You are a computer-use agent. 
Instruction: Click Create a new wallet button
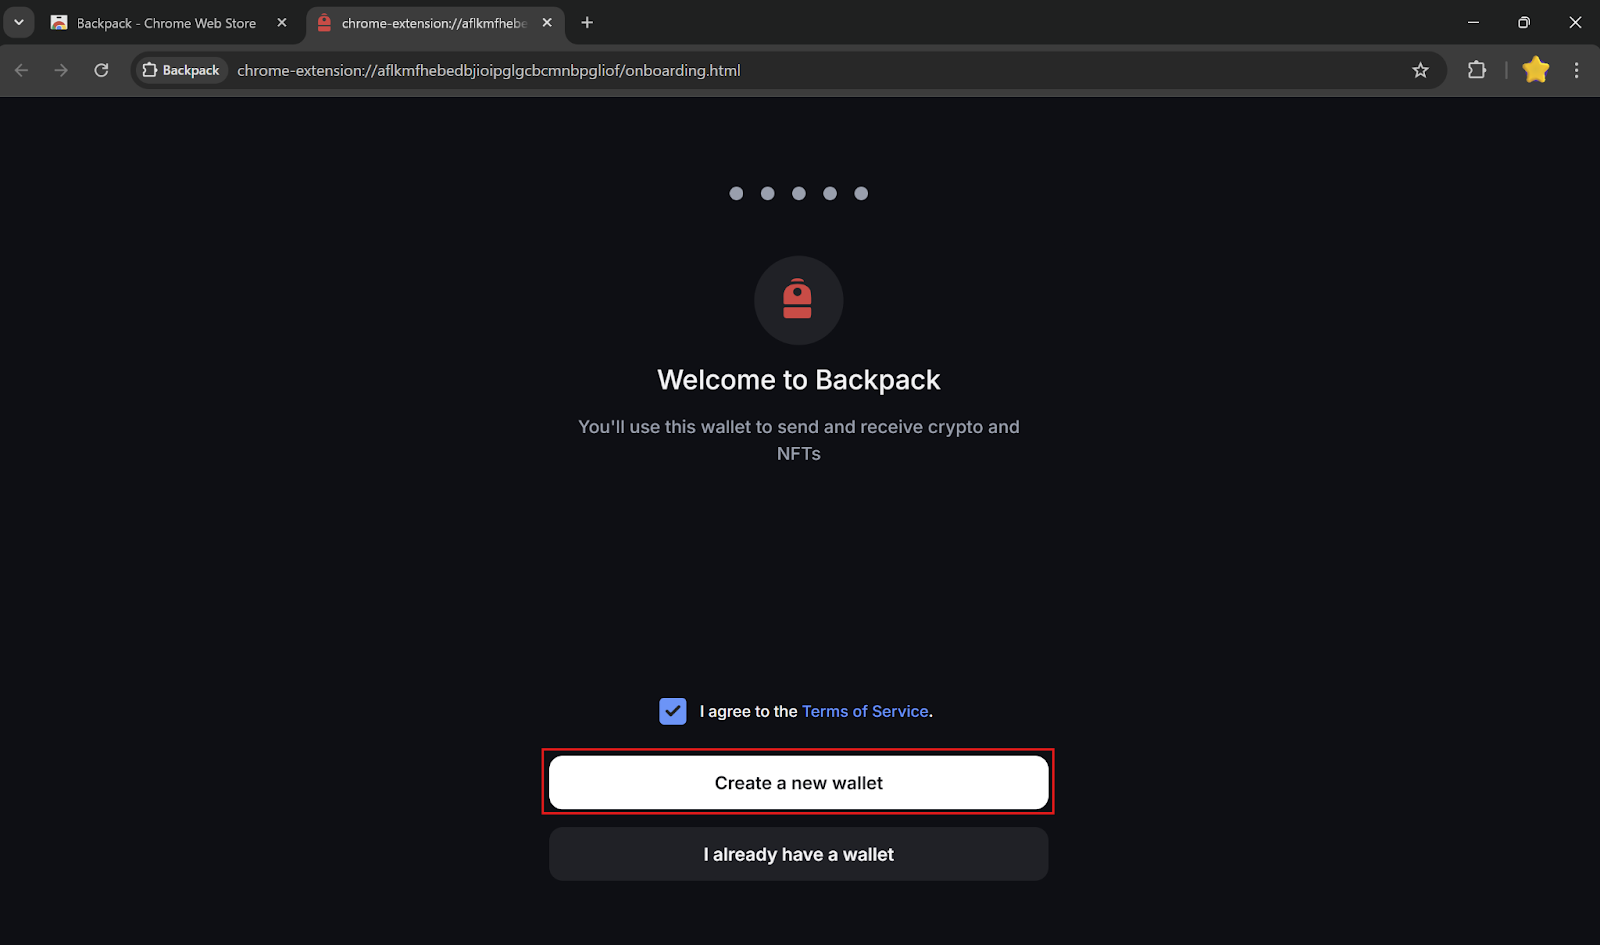[798, 783]
